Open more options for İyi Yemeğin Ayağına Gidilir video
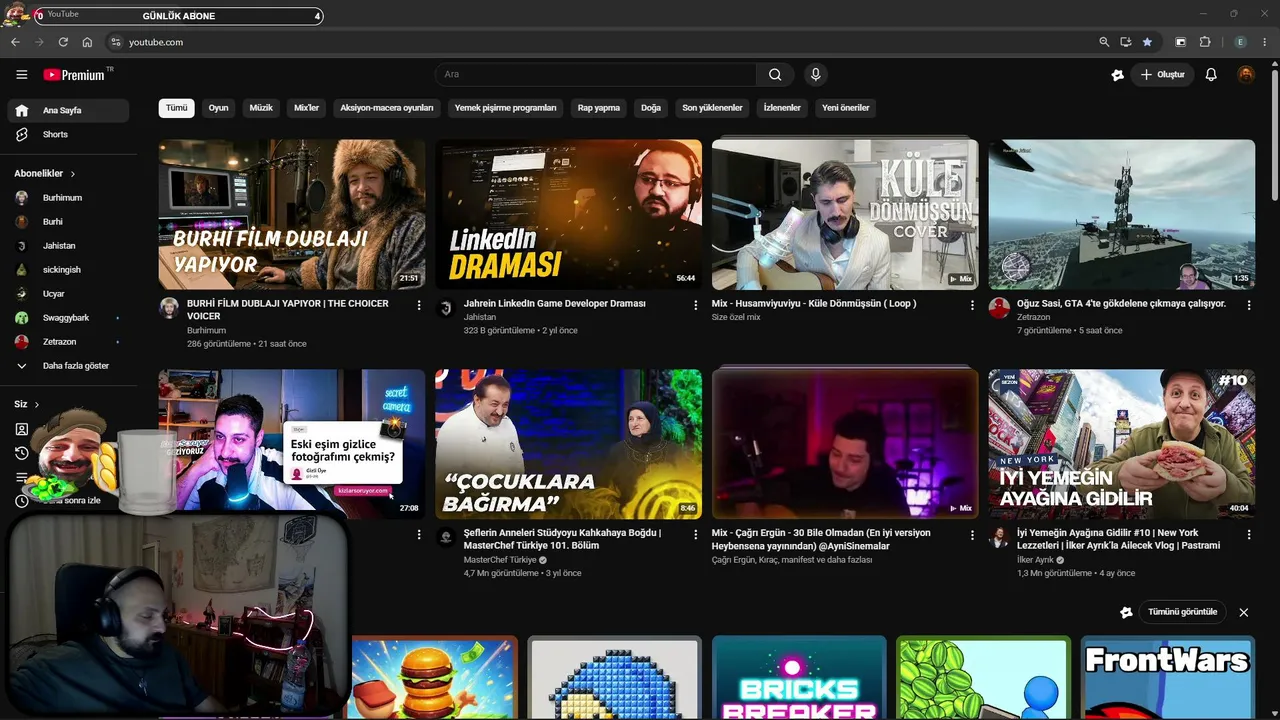1280x720 pixels. [1249, 535]
